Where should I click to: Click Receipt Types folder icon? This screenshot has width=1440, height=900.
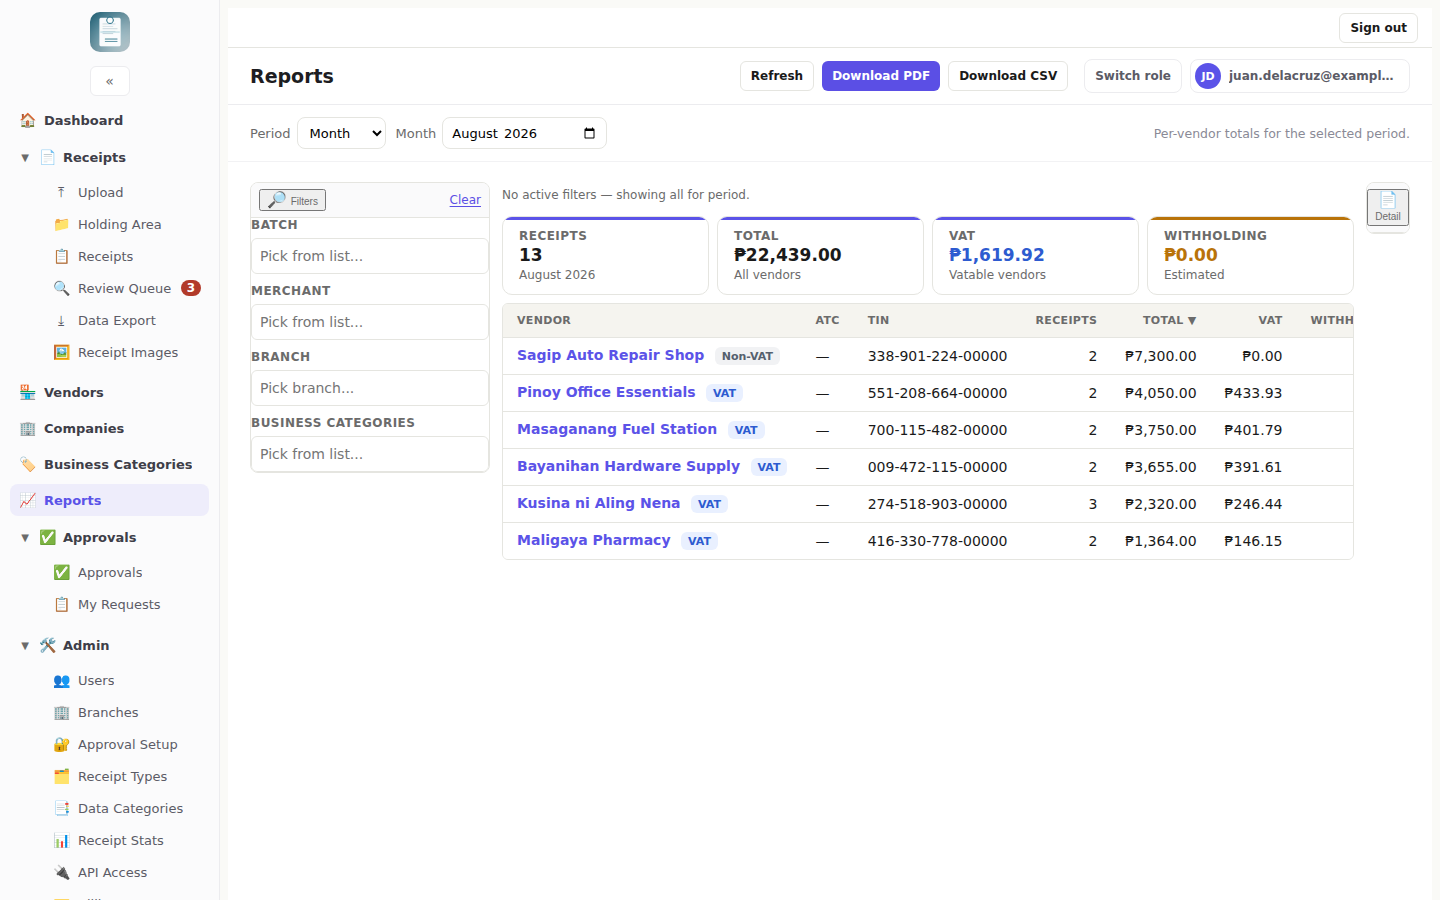[x=61, y=776]
